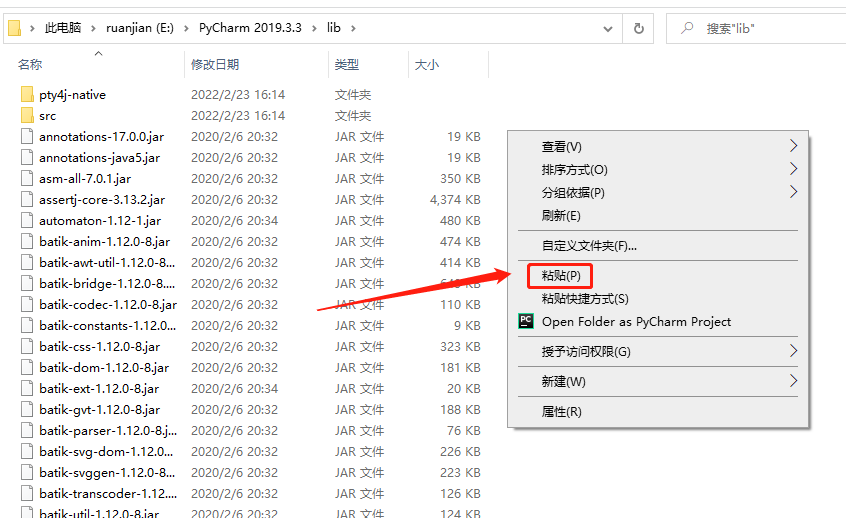Image resolution: width=846 pixels, height=518 pixels.
Task: Click the 9 KB size cell
Action: pyautogui.click(x=467, y=326)
